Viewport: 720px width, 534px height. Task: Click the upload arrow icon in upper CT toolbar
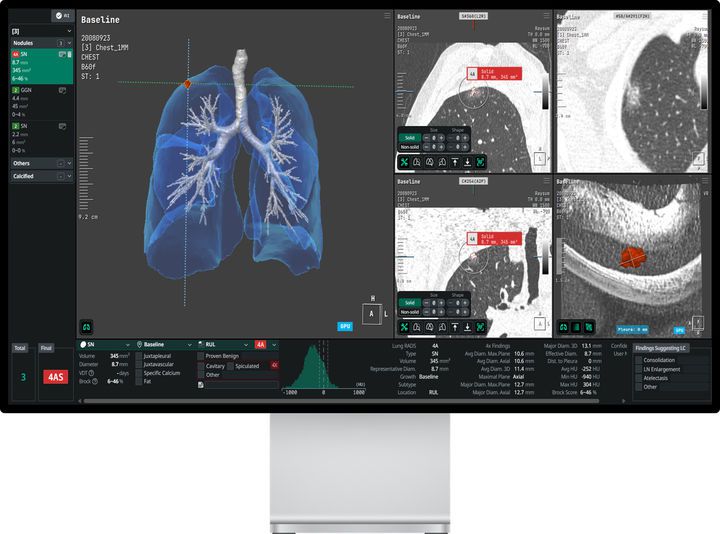pyautogui.click(x=455, y=161)
